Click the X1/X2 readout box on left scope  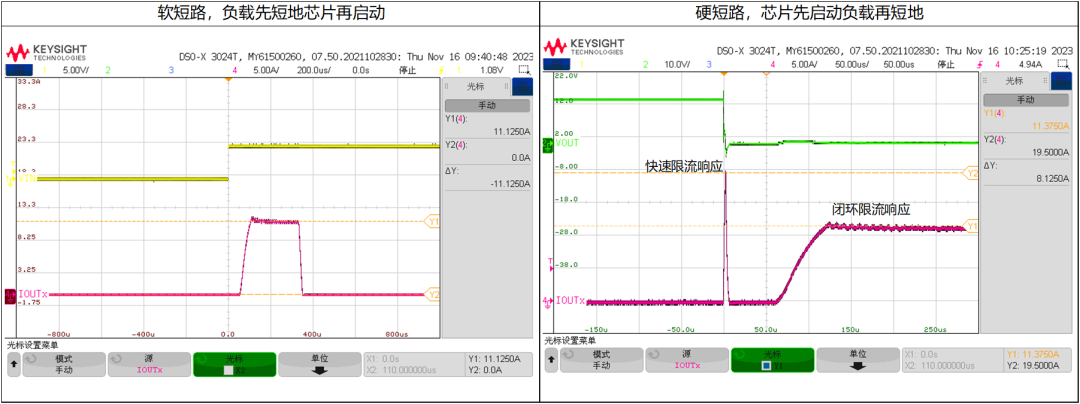pyautogui.click(x=413, y=364)
